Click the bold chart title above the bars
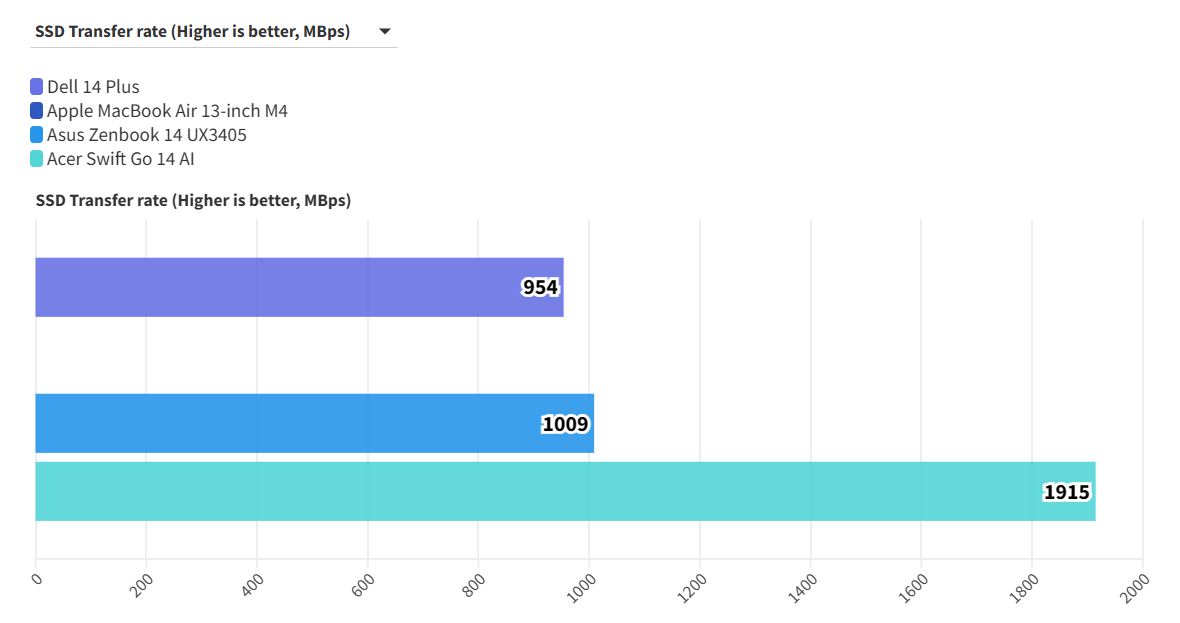 point(193,201)
